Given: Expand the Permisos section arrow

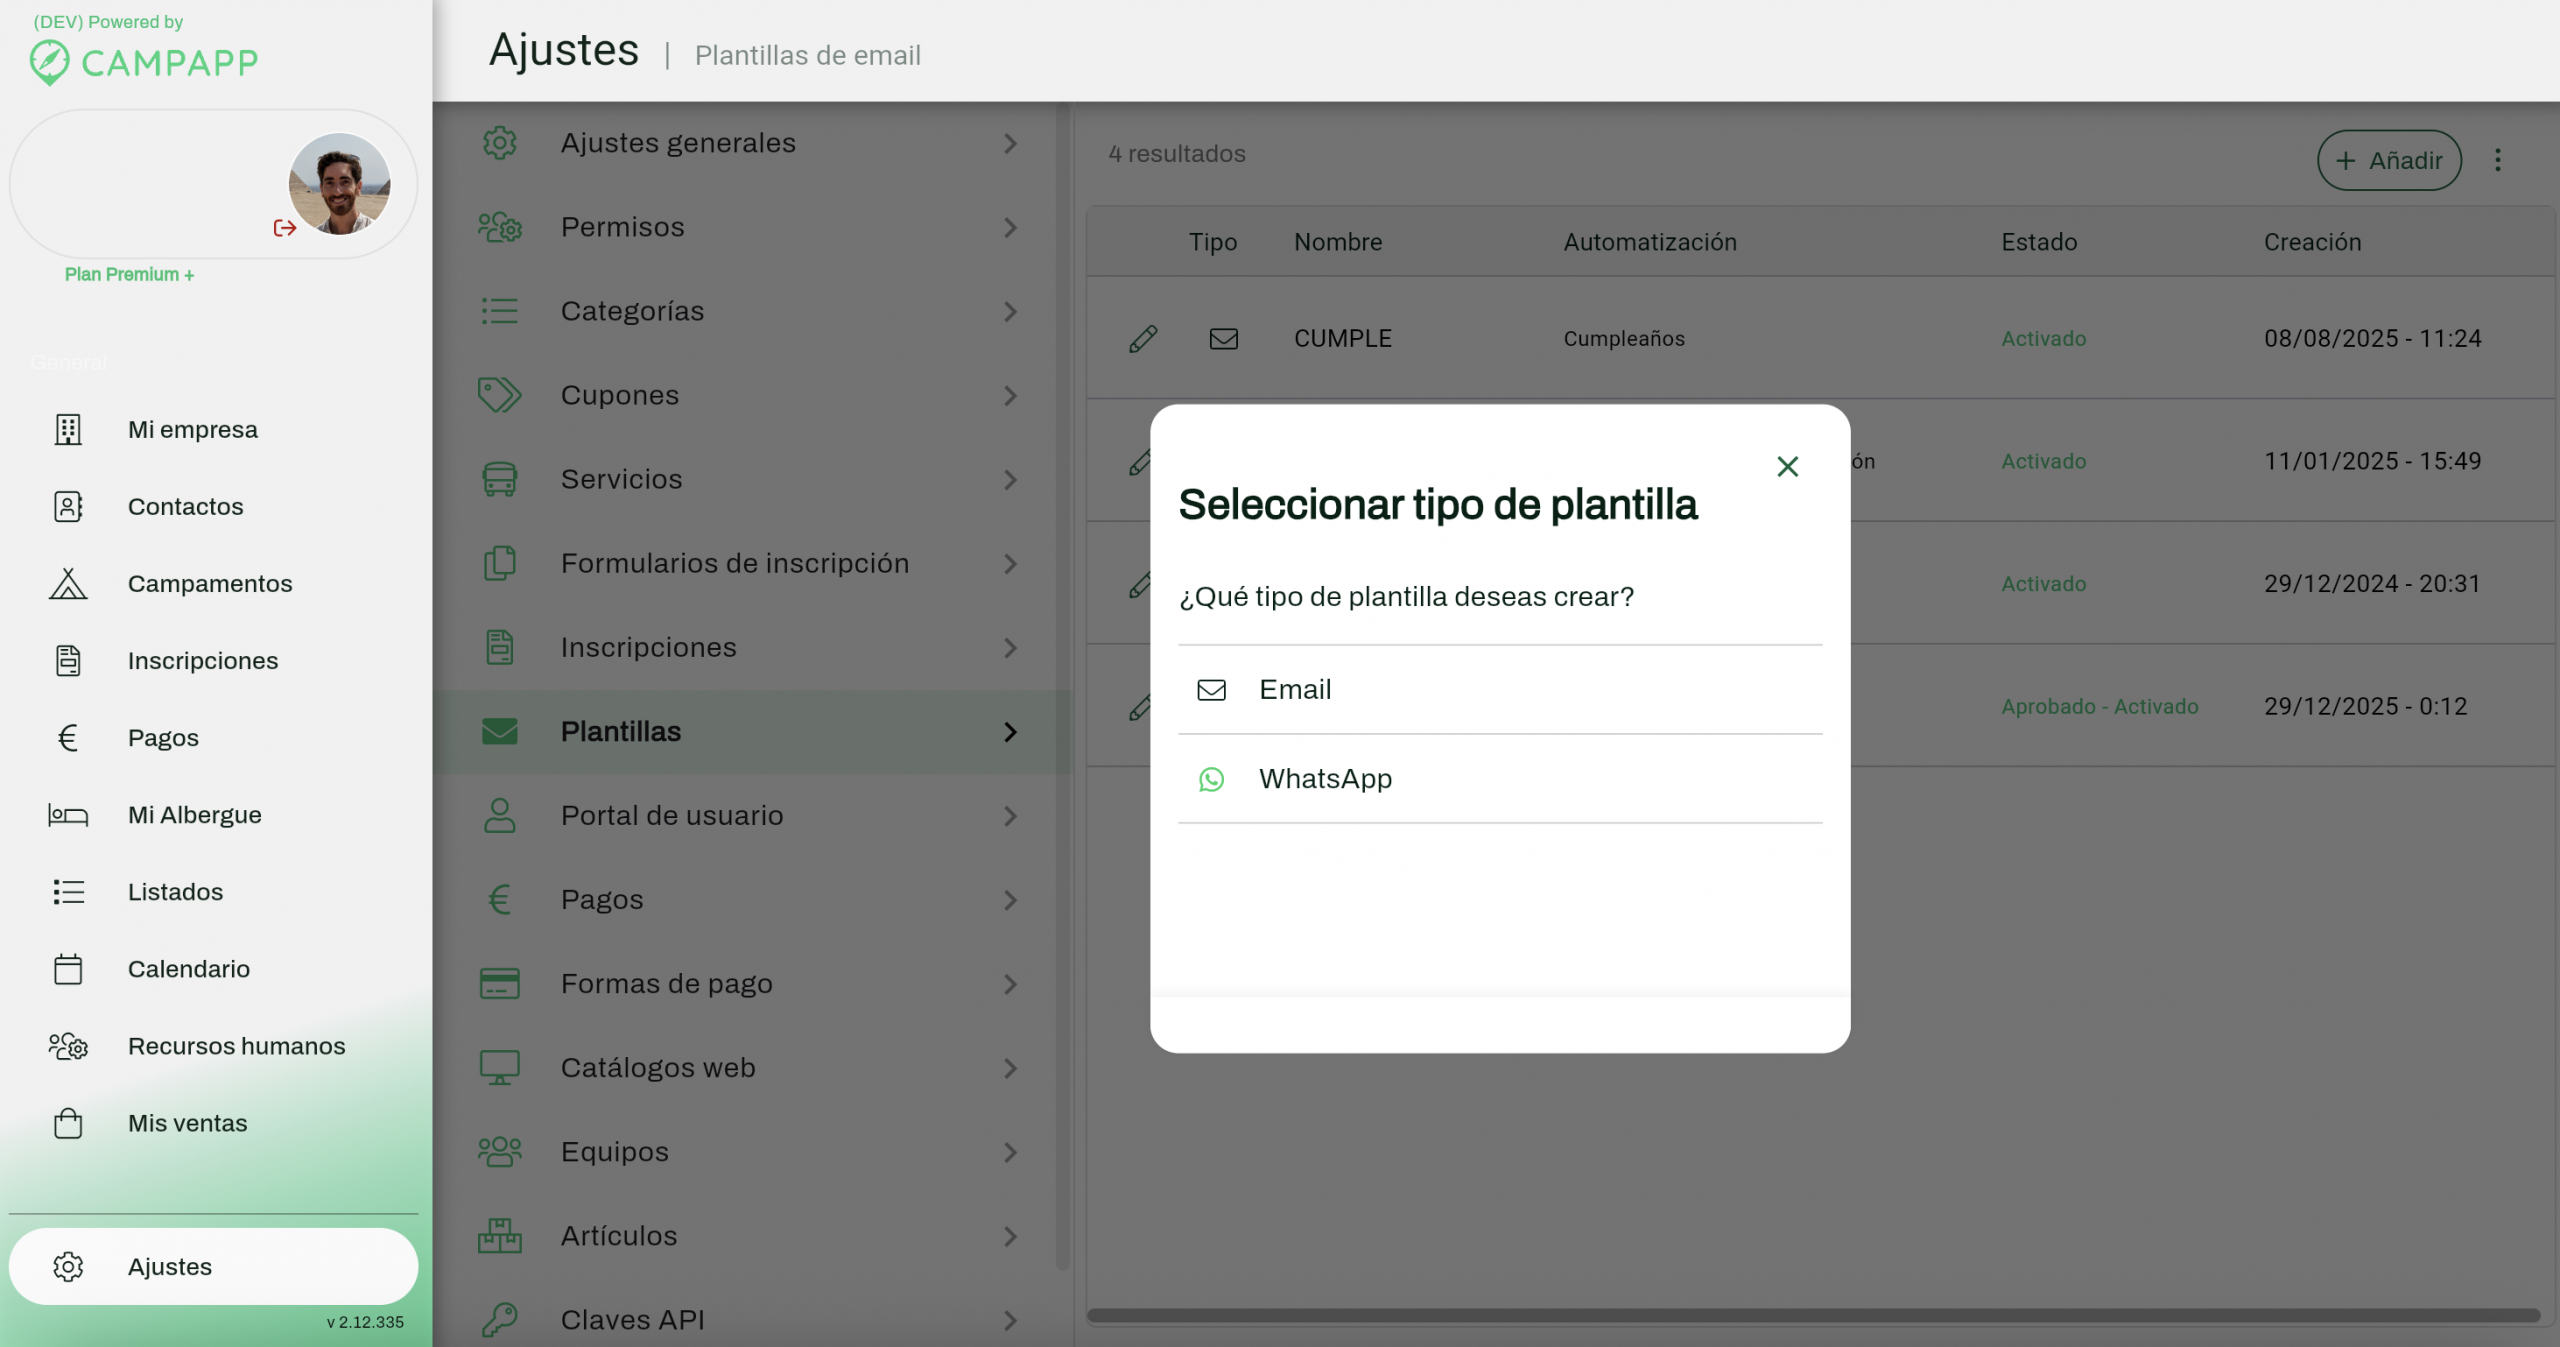Looking at the screenshot, I should click(1010, 228).
